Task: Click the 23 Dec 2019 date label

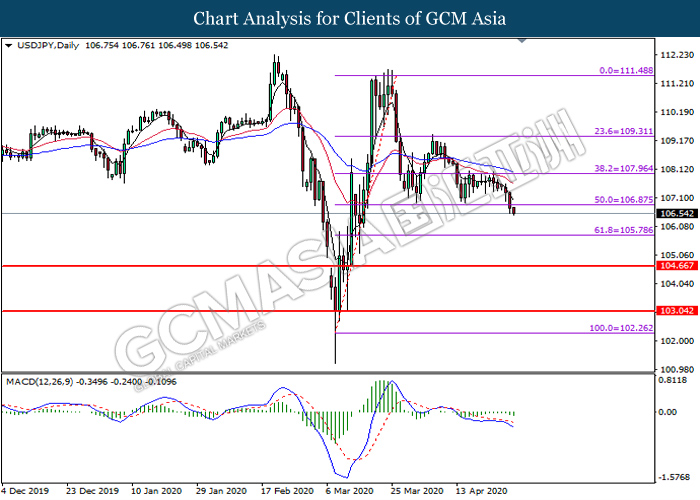Action: pyautogui.click(x=92, y=491)
